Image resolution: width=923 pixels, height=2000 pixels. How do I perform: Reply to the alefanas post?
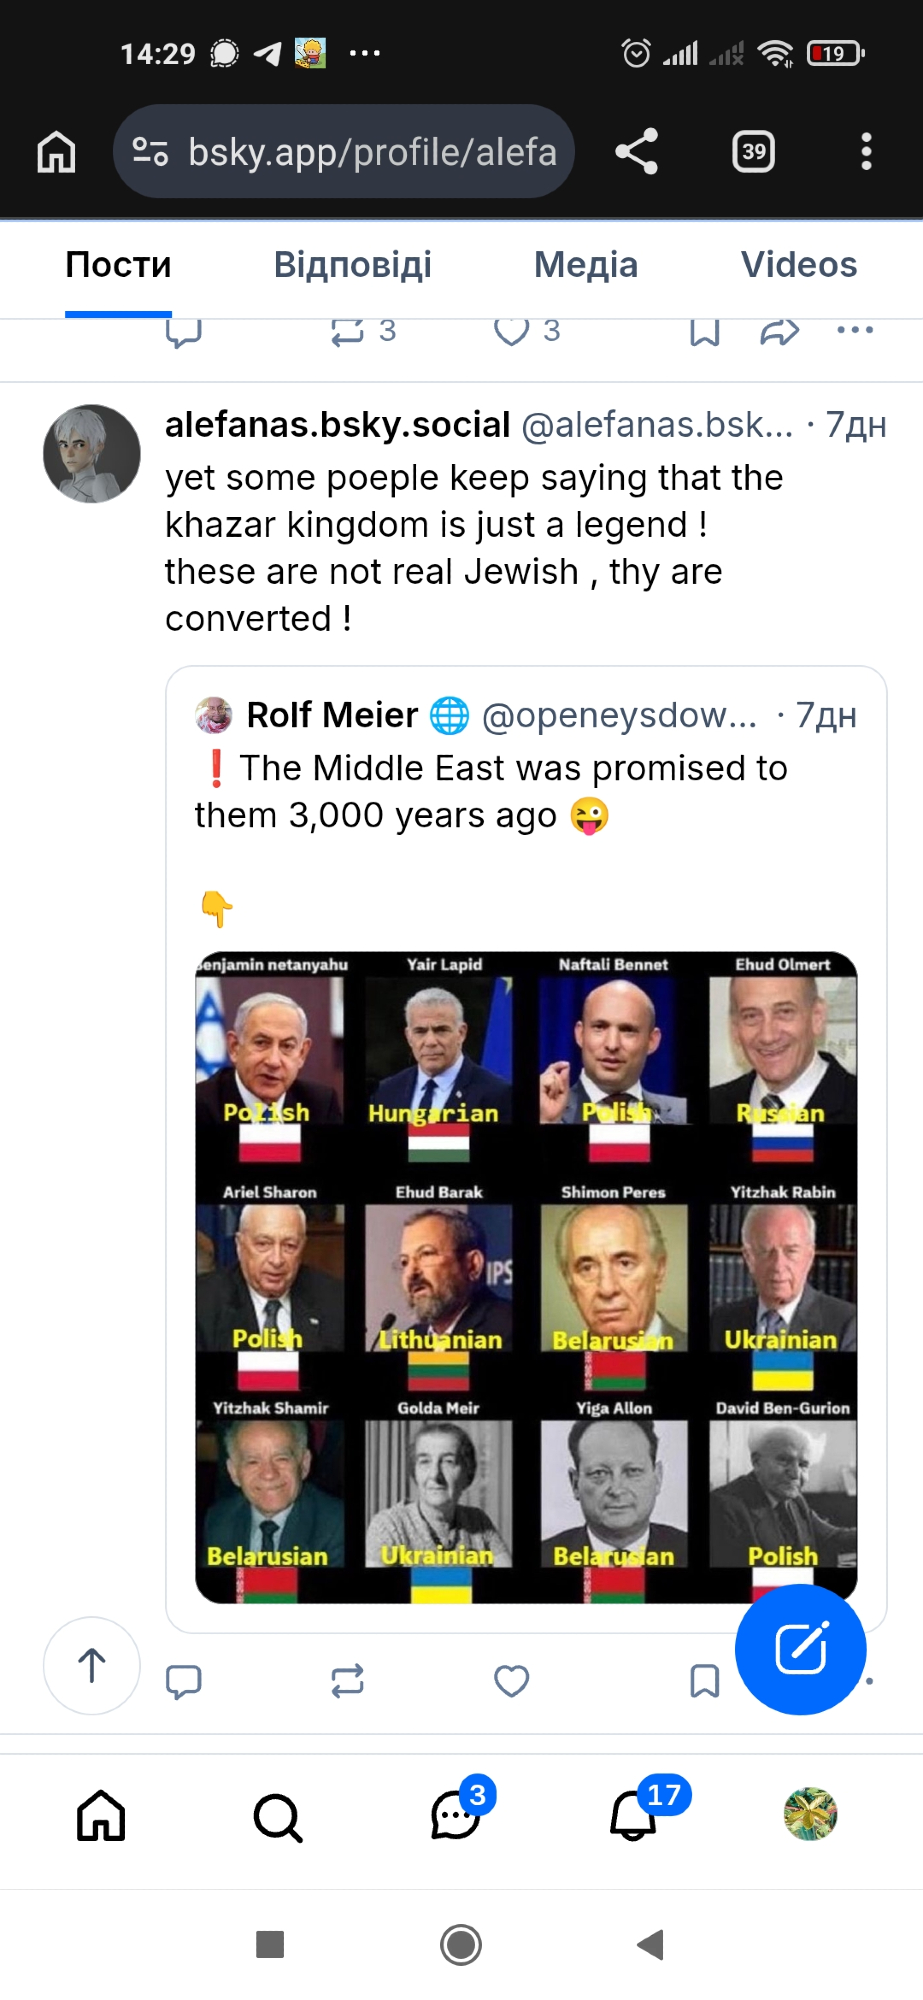click(x=183, y=1682)
